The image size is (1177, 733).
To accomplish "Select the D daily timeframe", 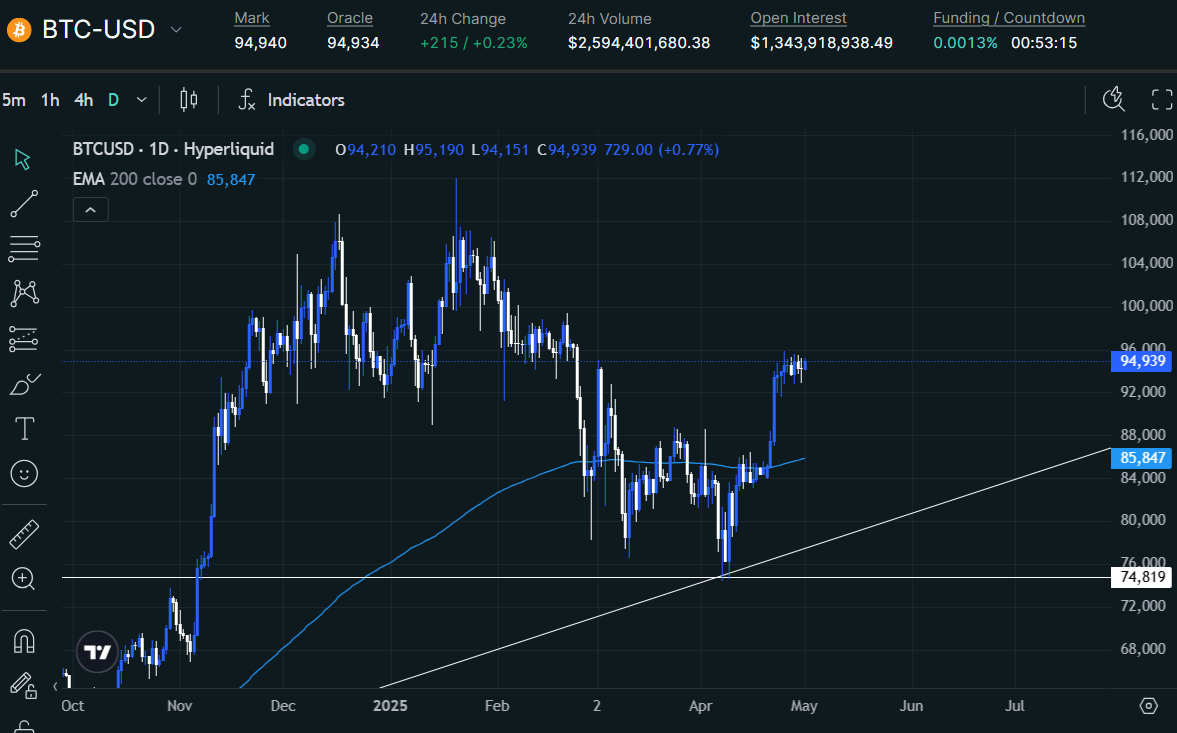I will click(x=113, y=100).
